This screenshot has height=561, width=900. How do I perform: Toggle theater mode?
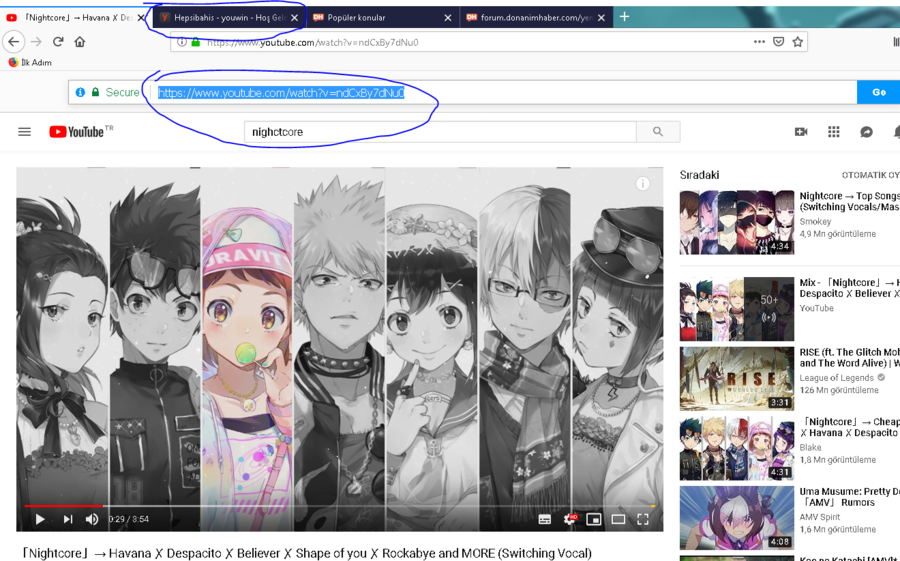[618, 520]
